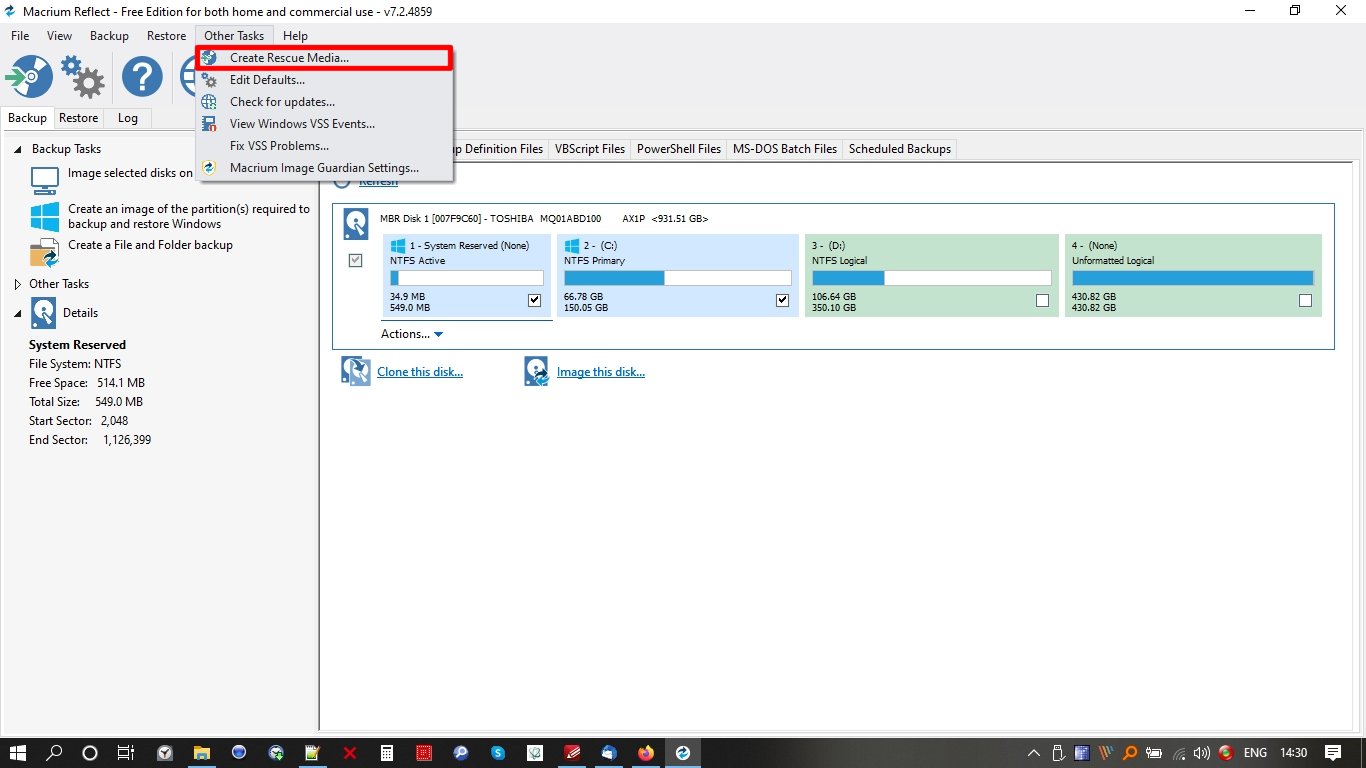The height and width of the screenshot is (768, 1366).
Task: Choose Edit Defaults from the menu
Action: tap(324, 80)
